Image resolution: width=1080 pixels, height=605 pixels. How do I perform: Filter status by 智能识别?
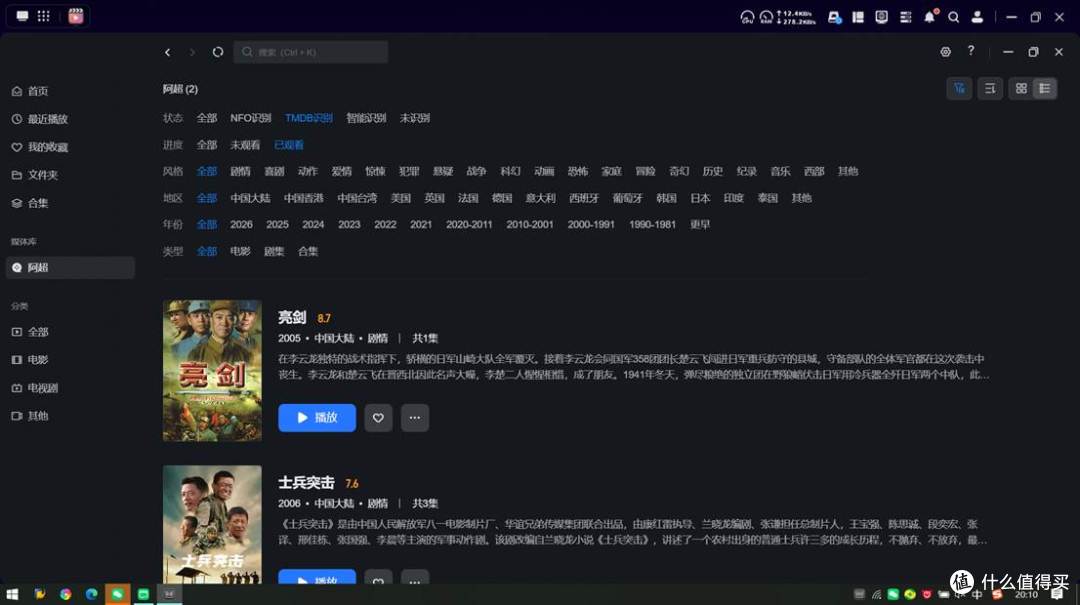pos(366,118)
